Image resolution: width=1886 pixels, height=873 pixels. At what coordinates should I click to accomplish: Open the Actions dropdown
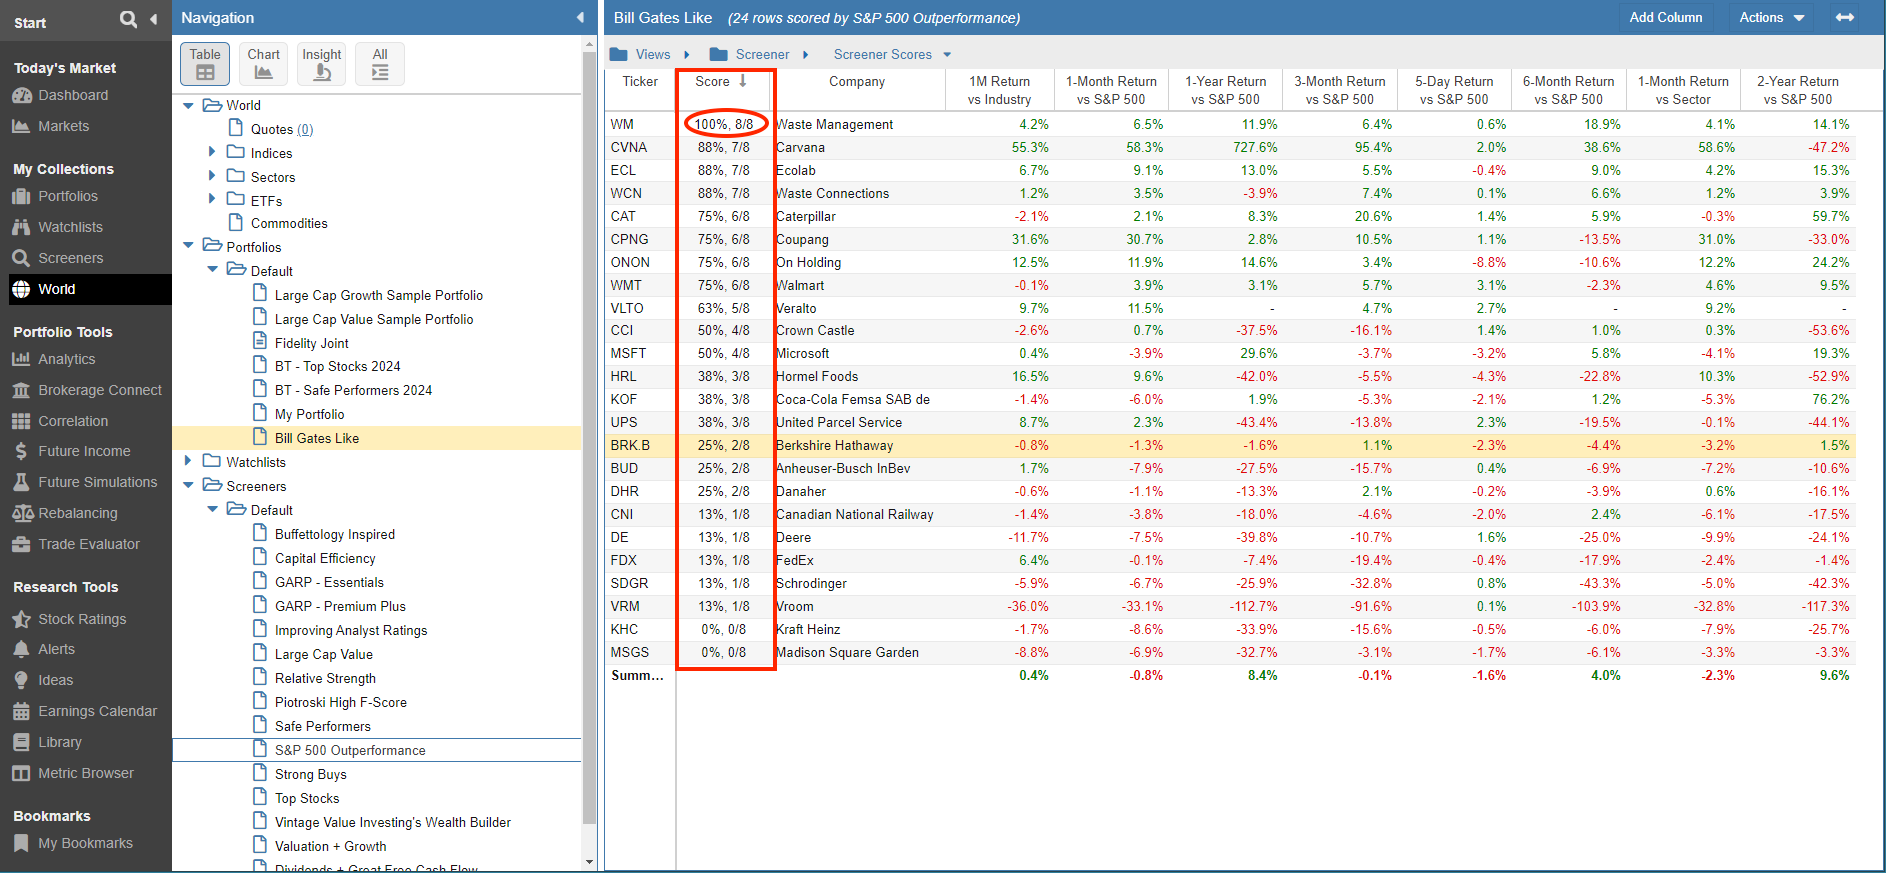tap(1771, 17)
